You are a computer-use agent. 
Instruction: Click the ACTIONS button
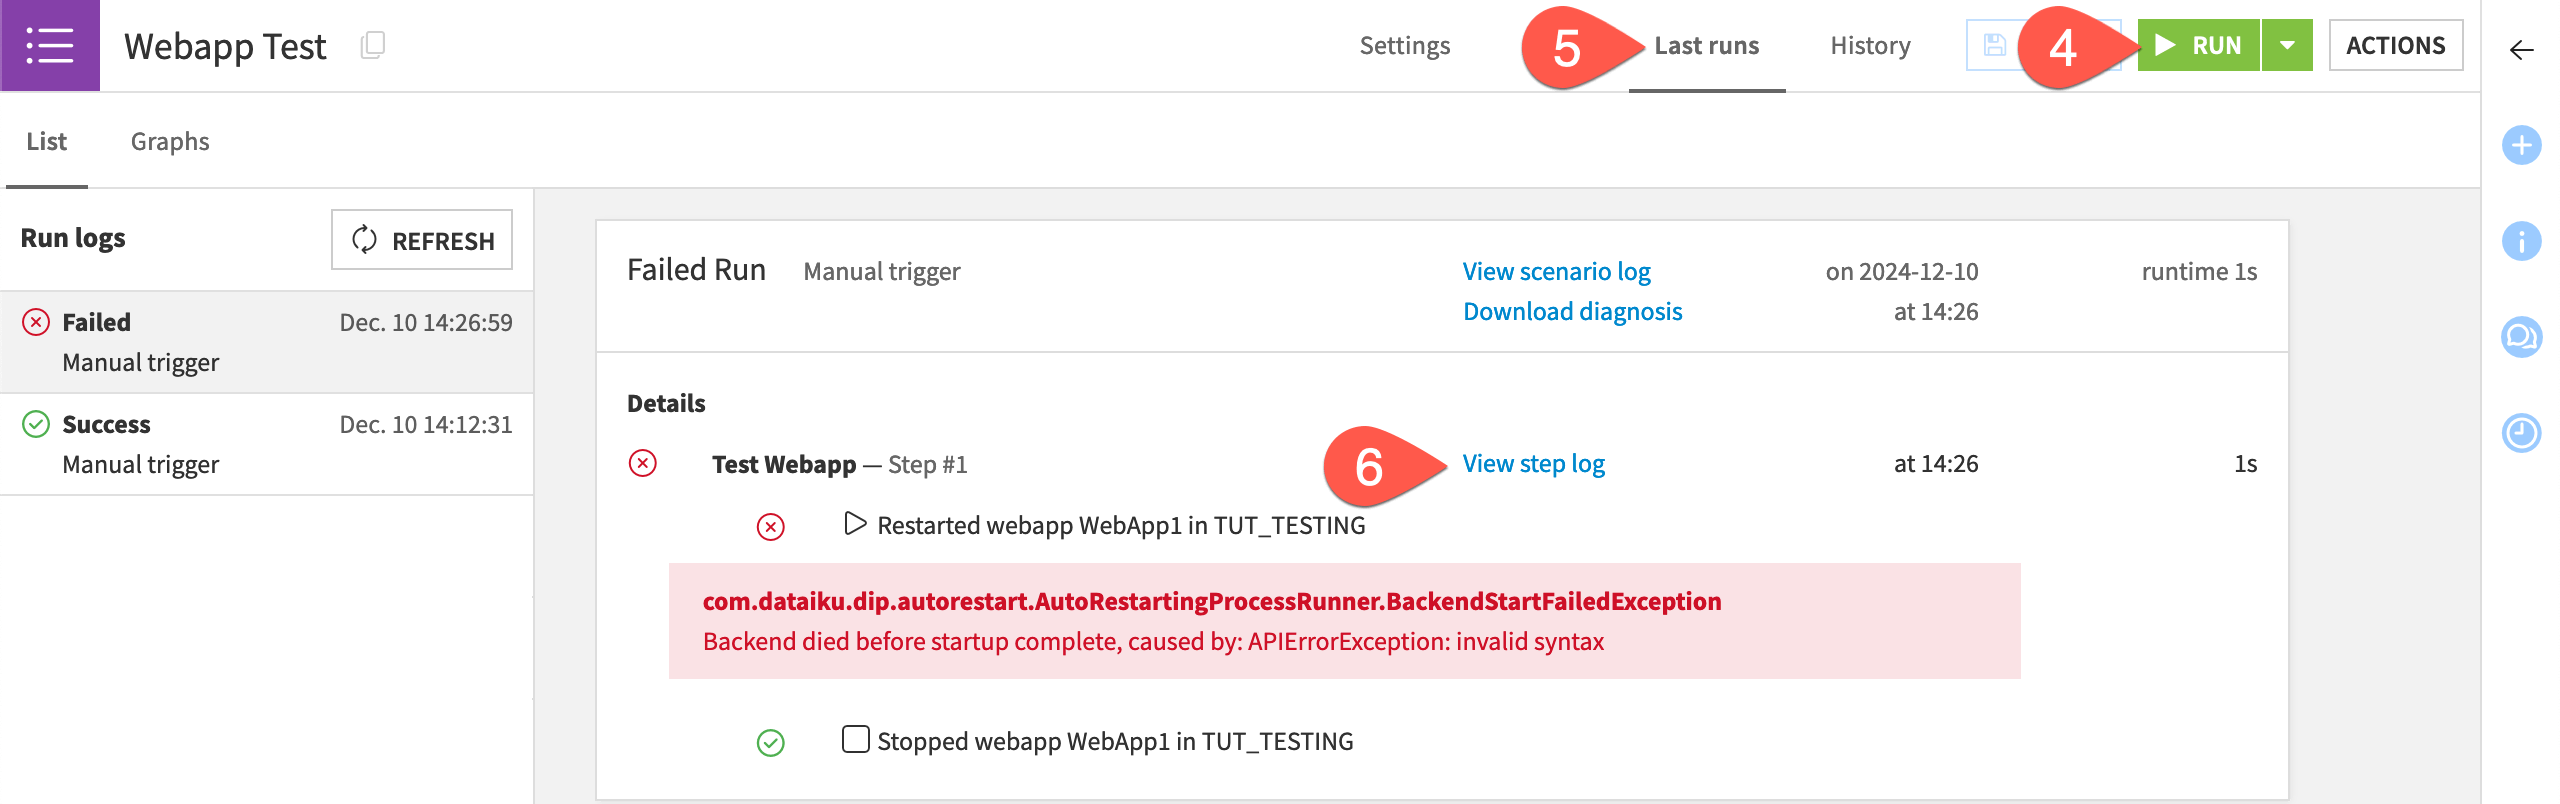2397,45
